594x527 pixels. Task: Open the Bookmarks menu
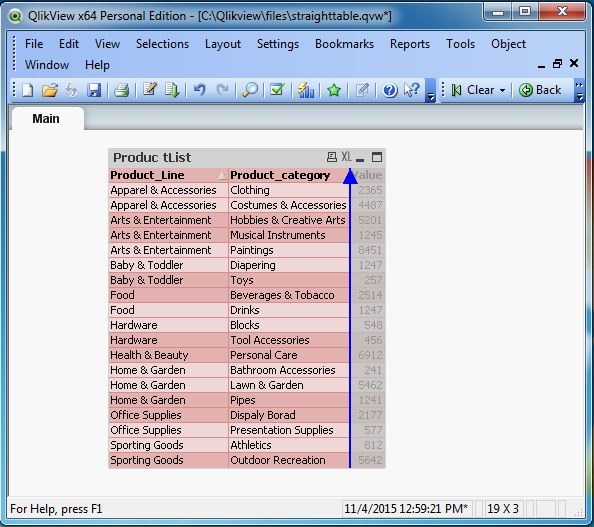pos(344,44)
